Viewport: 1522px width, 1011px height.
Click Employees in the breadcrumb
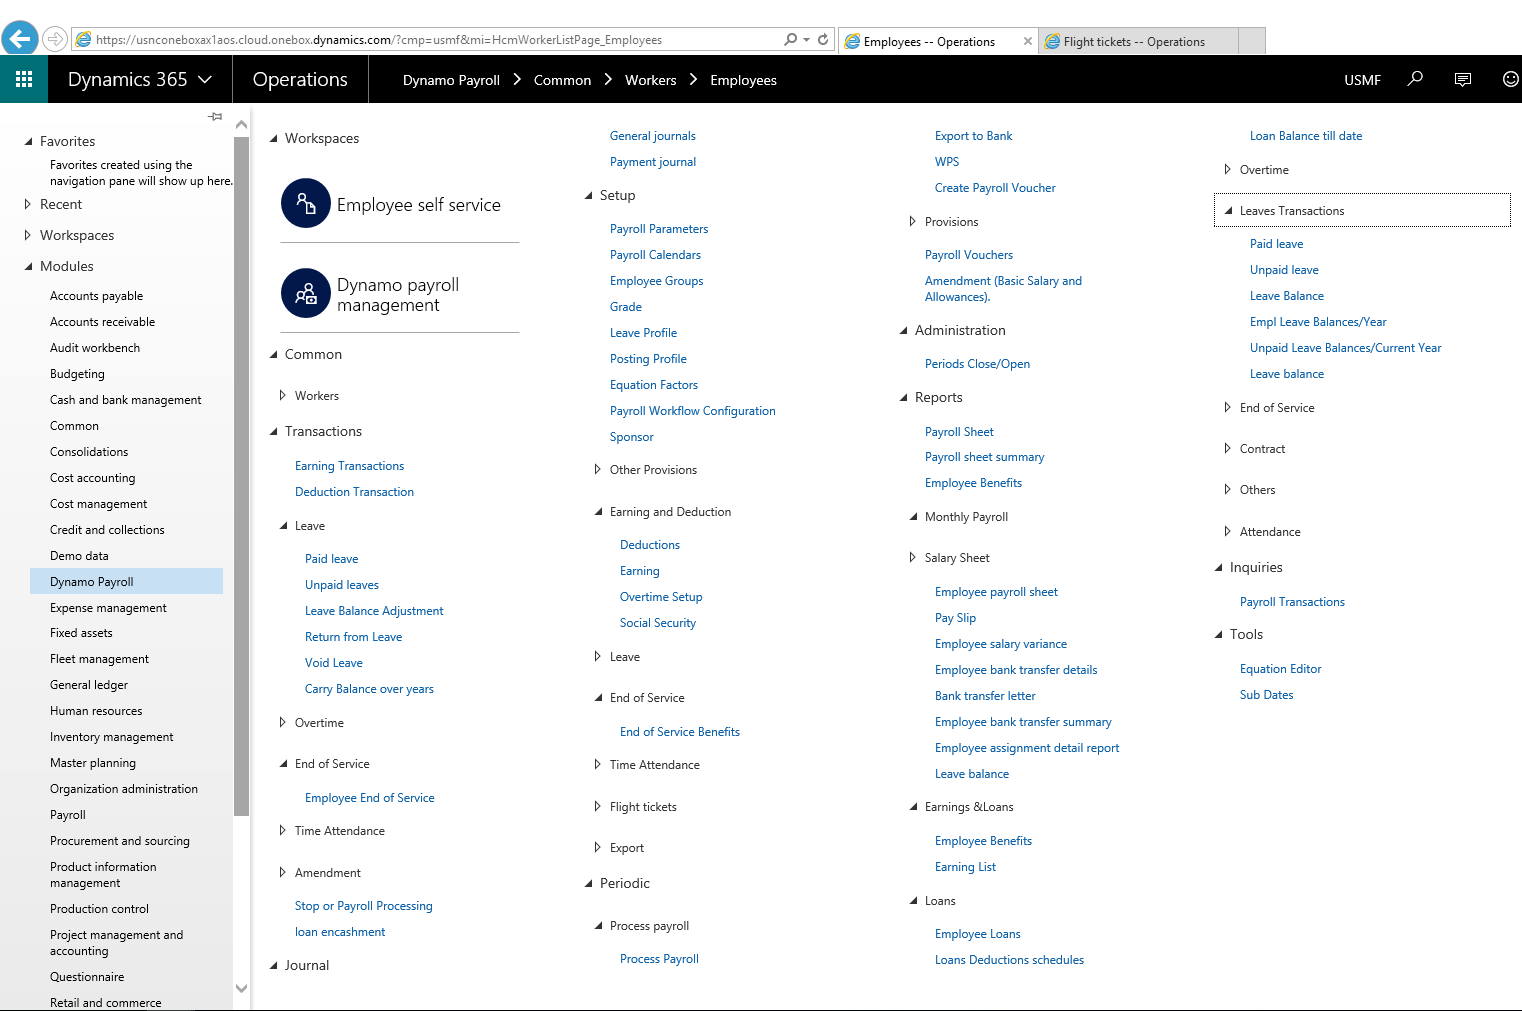743,80
